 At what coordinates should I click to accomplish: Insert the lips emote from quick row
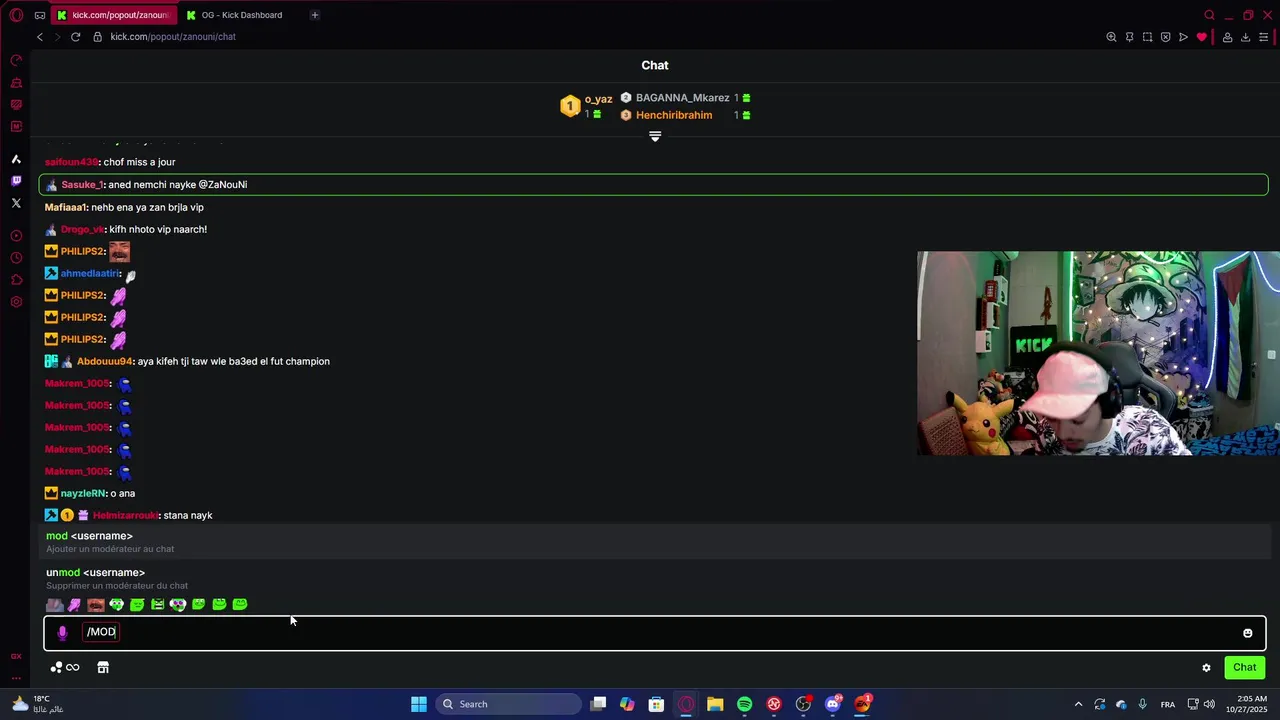96,605
